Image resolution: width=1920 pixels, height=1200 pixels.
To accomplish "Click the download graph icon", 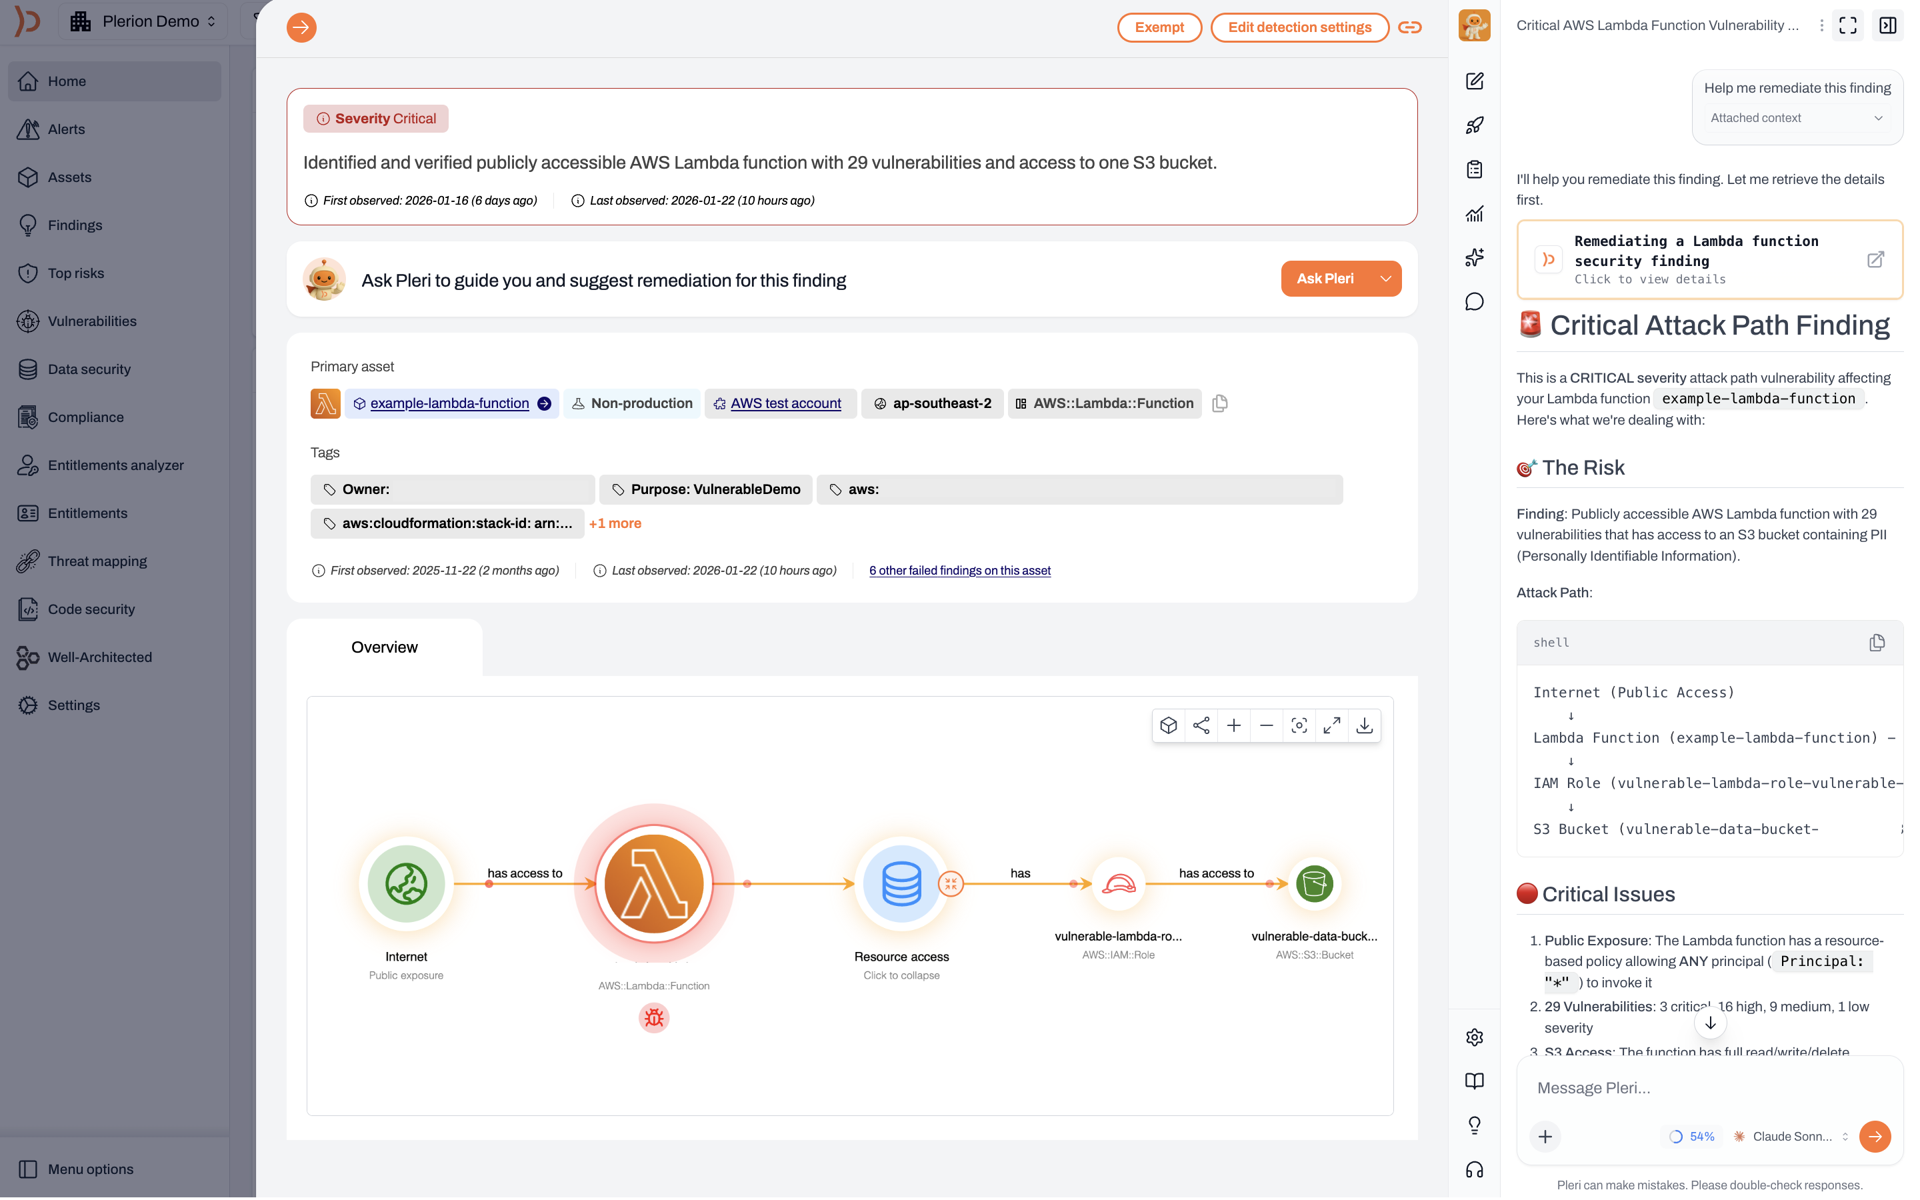I will point(1364,726).
